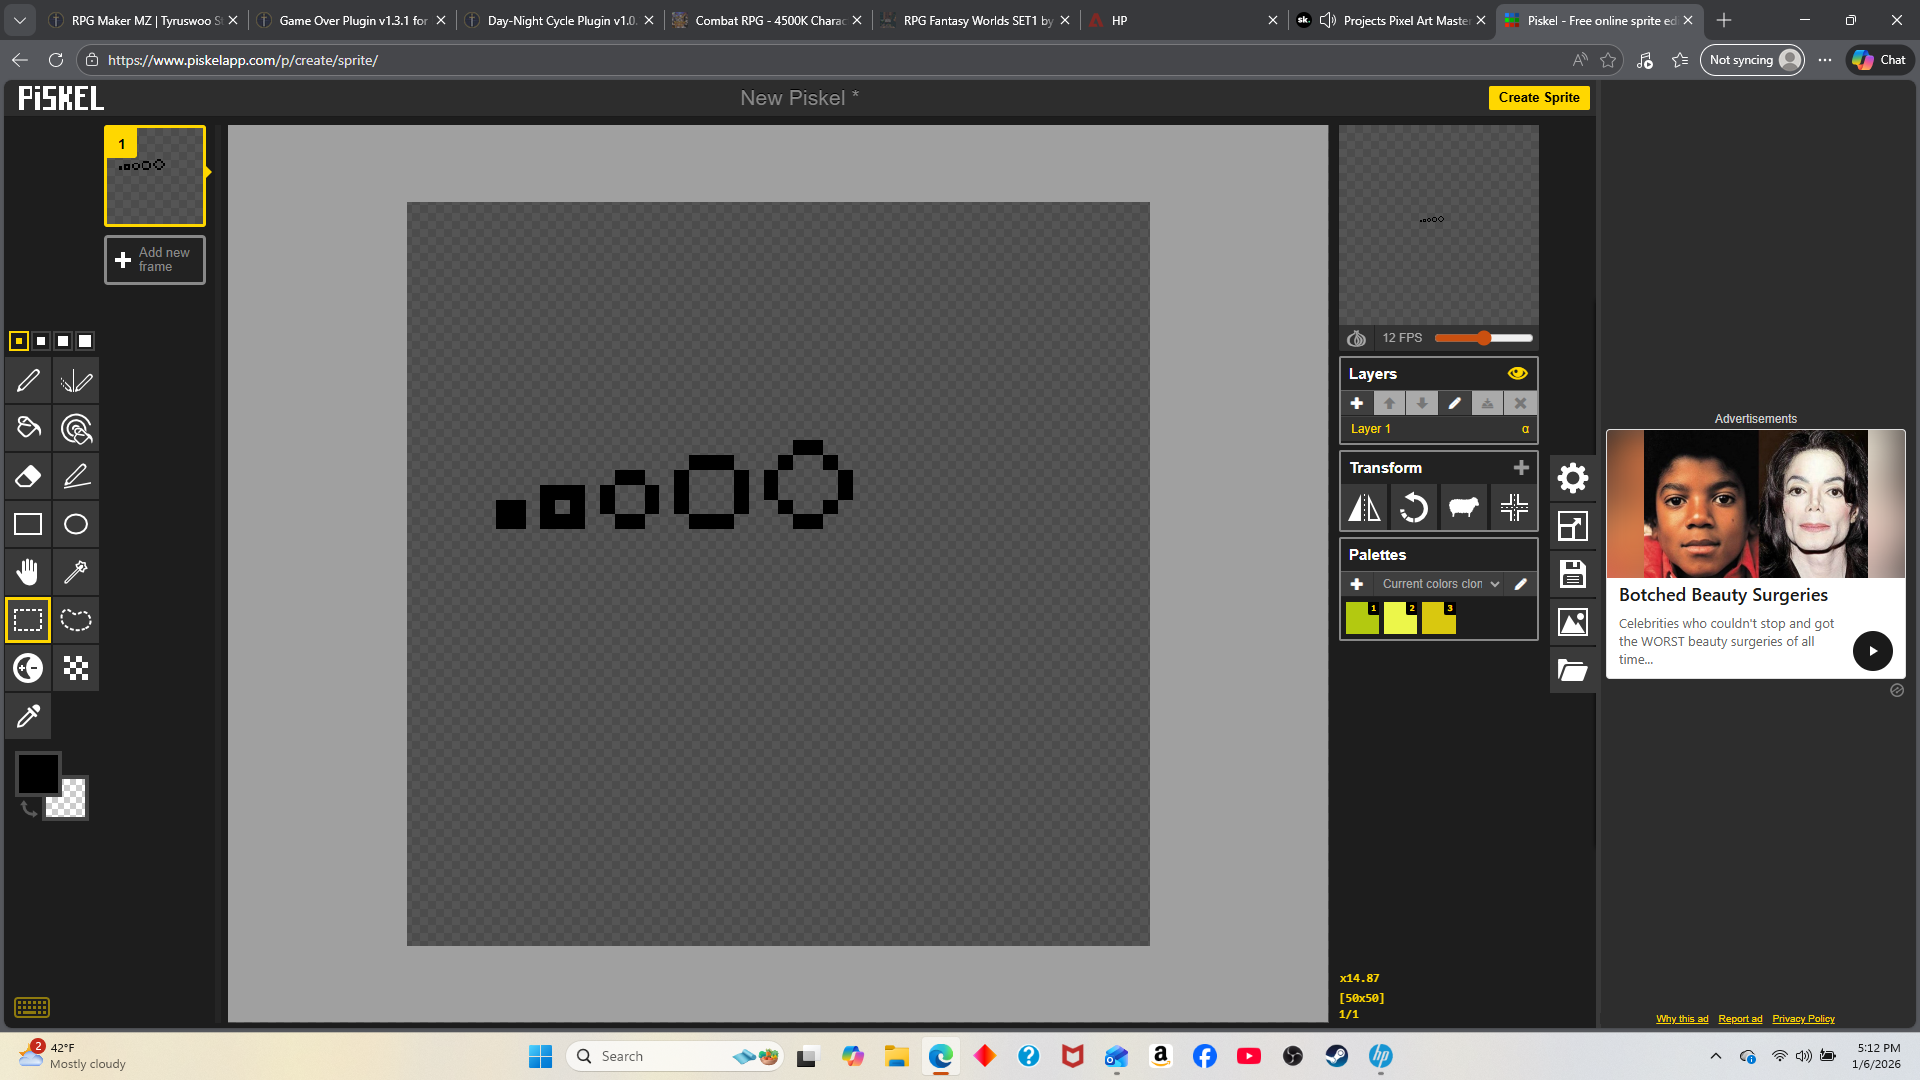
Task: Select the Eraser tool
Action: click(x=28, y=476)
